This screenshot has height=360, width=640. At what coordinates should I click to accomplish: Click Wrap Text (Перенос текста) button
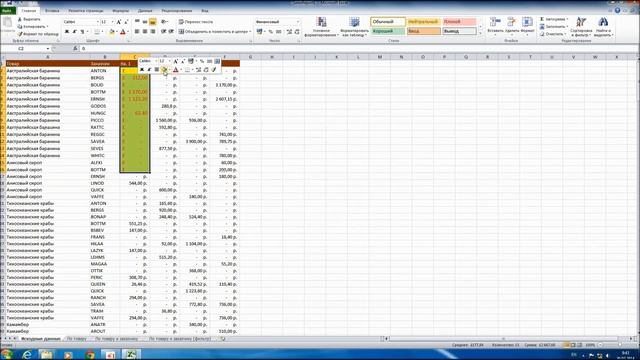point(196,22)
